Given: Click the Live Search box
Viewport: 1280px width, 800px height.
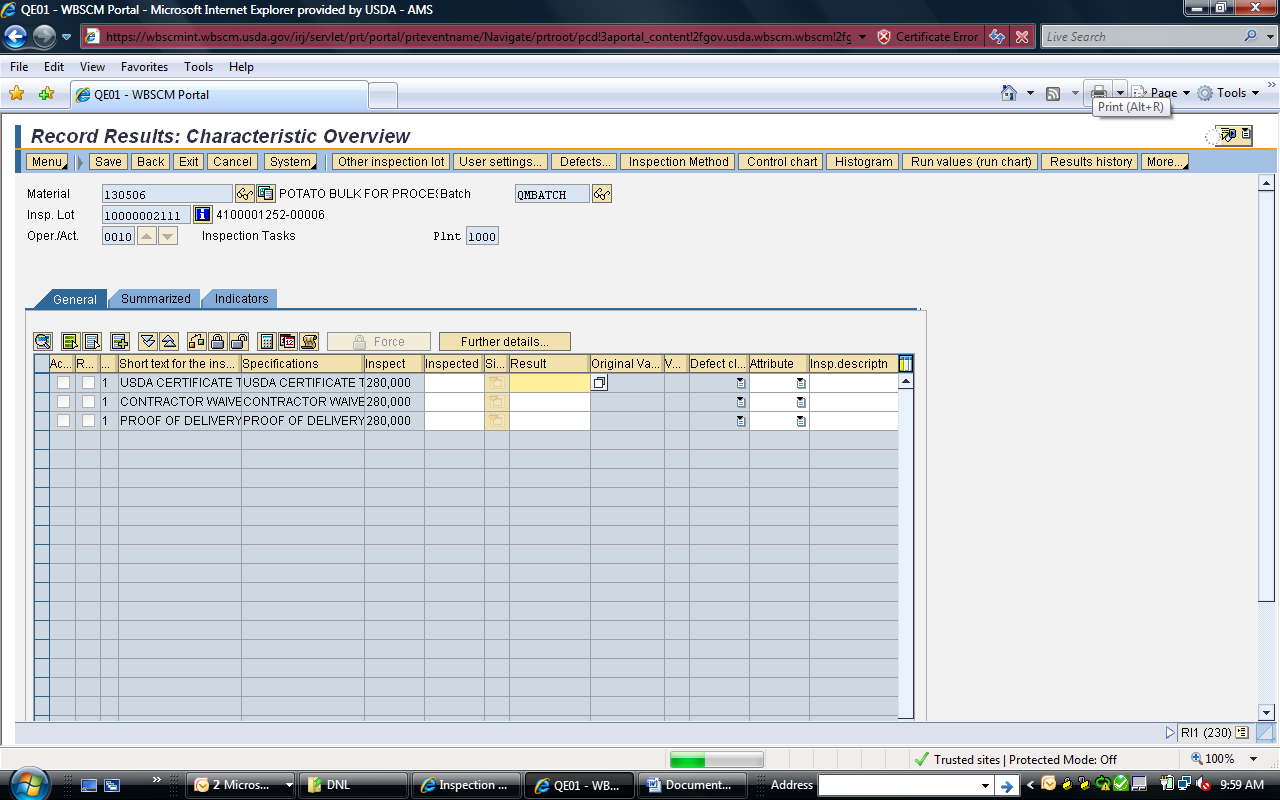Looking at the screenshot, I should coord(1141,37).
